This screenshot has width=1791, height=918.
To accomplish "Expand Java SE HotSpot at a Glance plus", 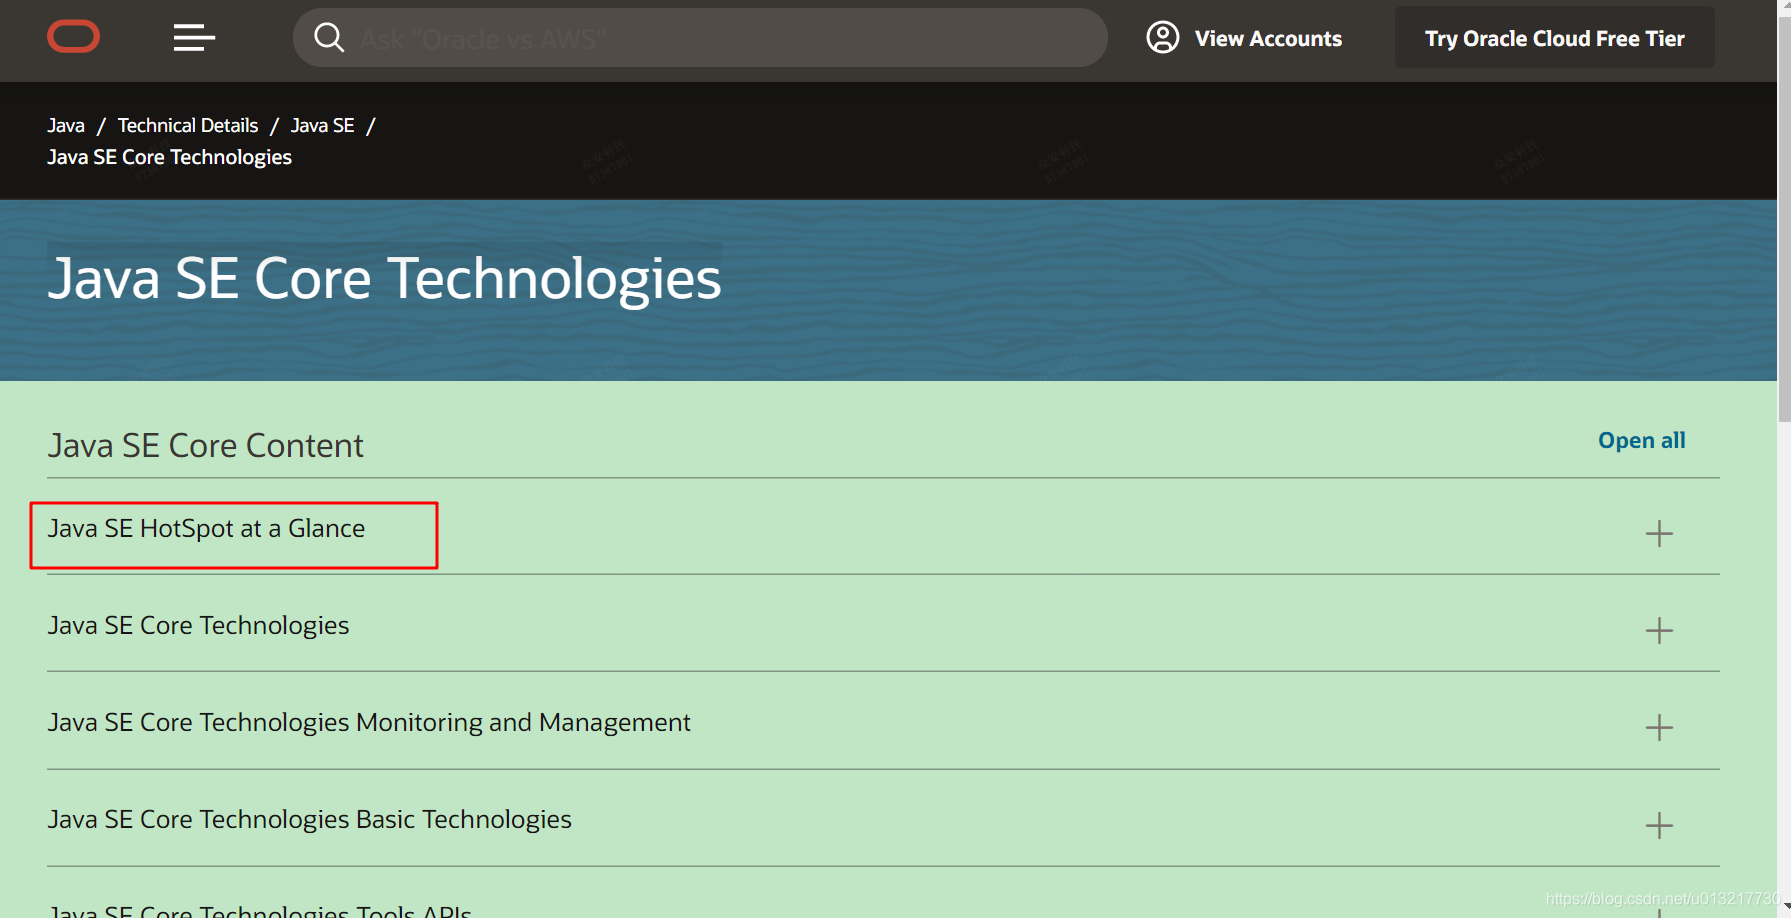I will 1659,533.
